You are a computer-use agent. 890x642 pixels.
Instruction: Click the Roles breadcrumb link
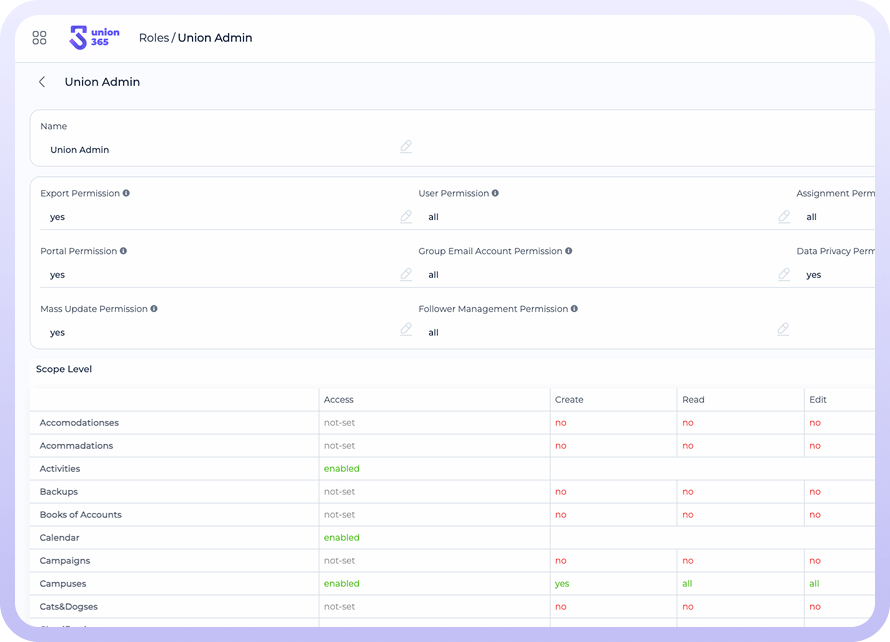point(153,38)
